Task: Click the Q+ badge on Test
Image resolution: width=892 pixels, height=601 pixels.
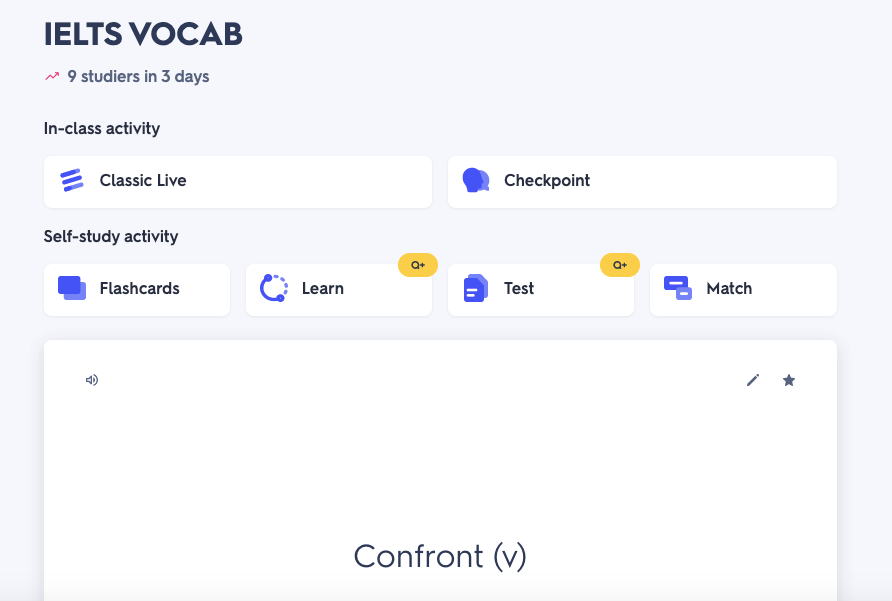Action: coord(620,265)
